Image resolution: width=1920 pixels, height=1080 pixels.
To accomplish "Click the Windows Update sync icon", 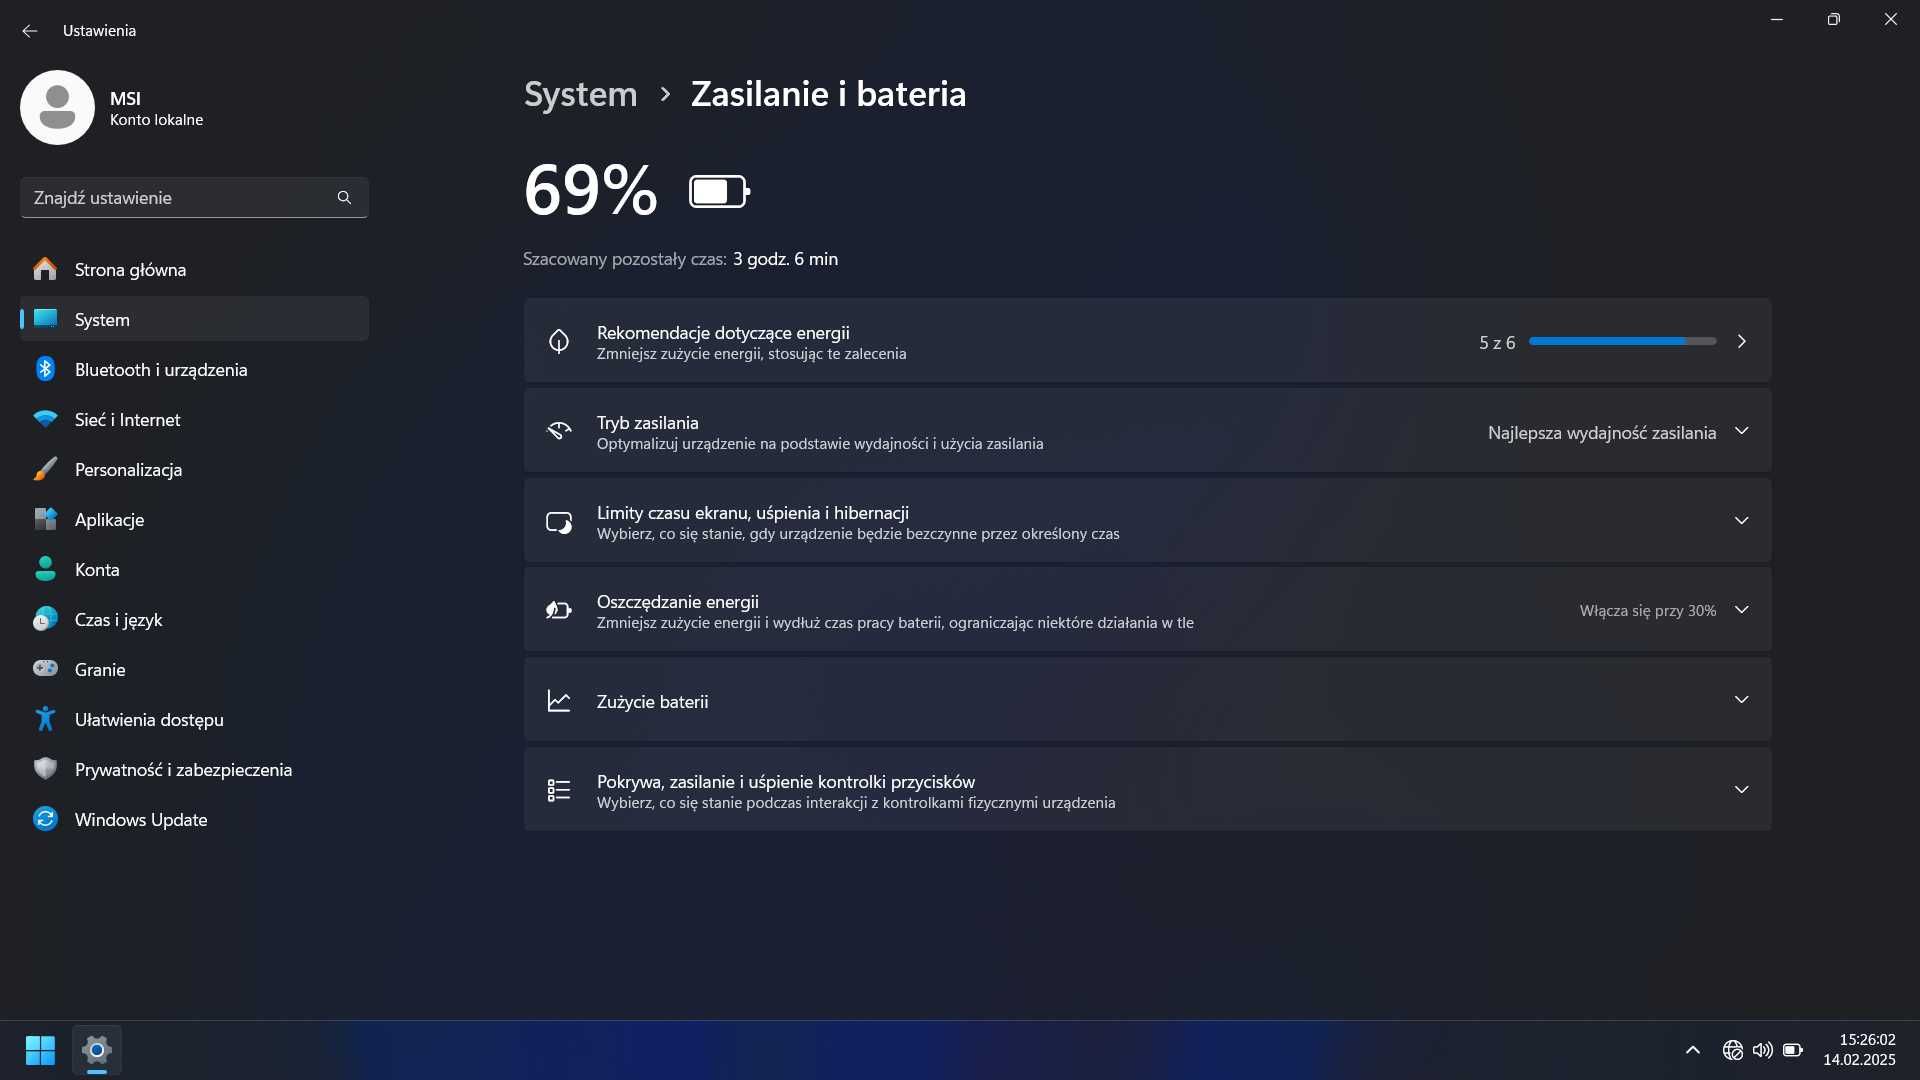I will 45,820.
